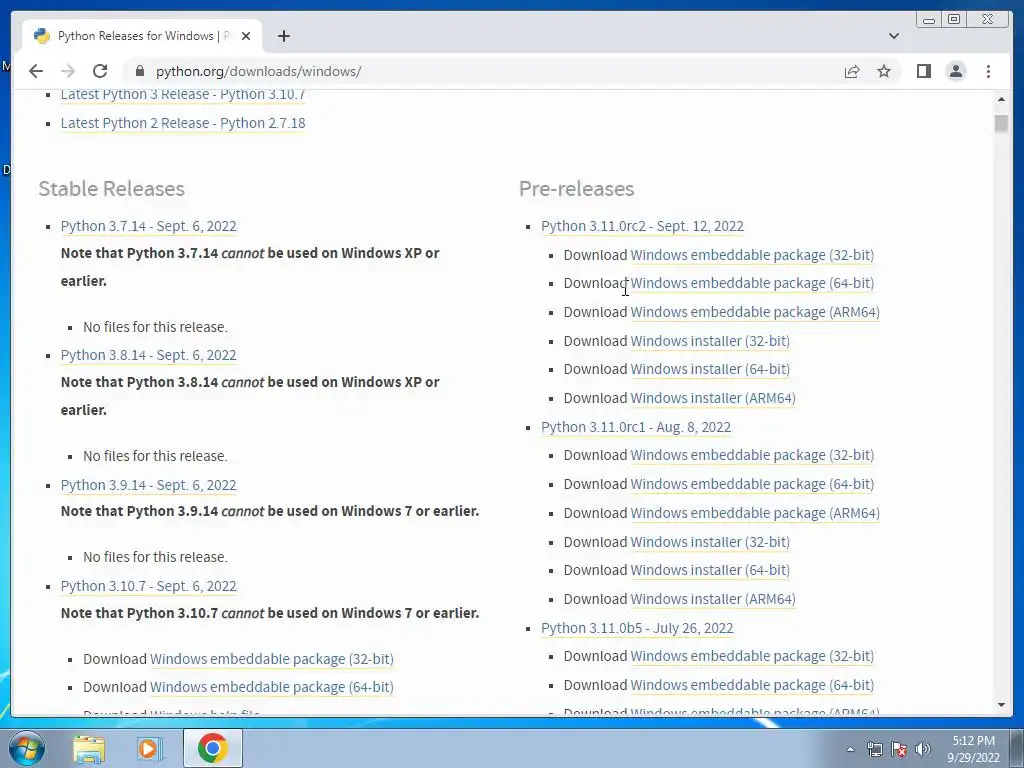
Task: Open the Windows Start menu
Action: point(26,748)
